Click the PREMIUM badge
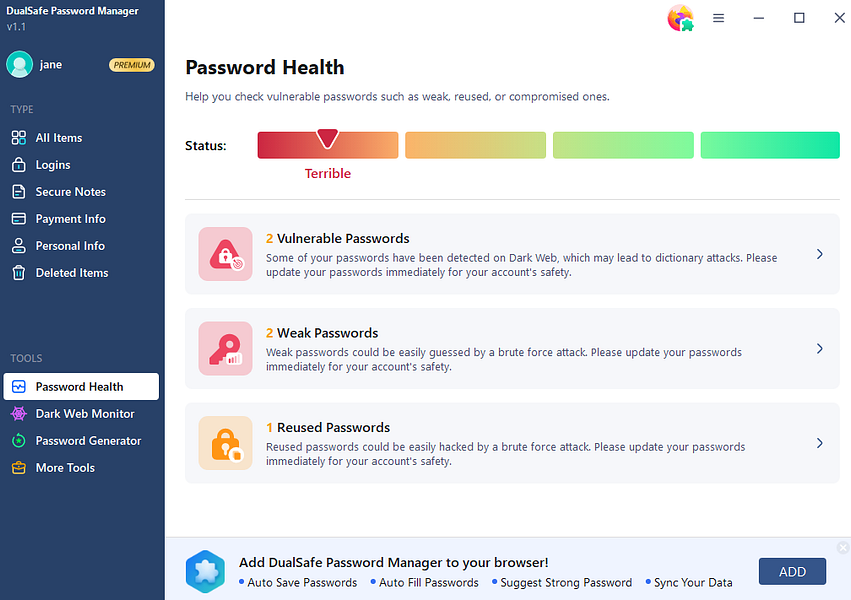The image size is (851, 600). [x=131, y=64]
